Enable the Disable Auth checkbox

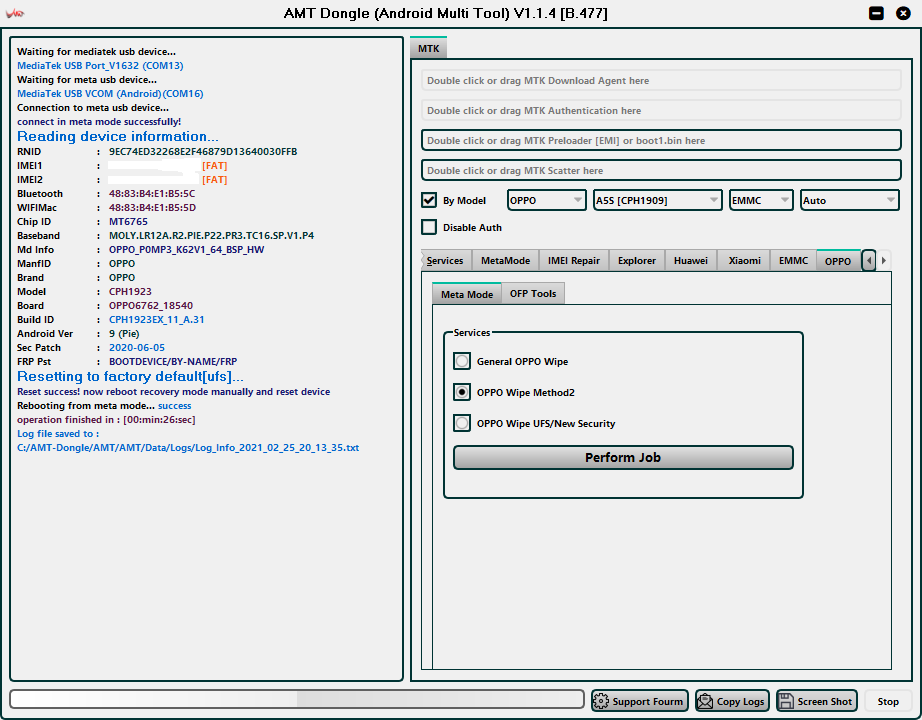click(429, 227)
